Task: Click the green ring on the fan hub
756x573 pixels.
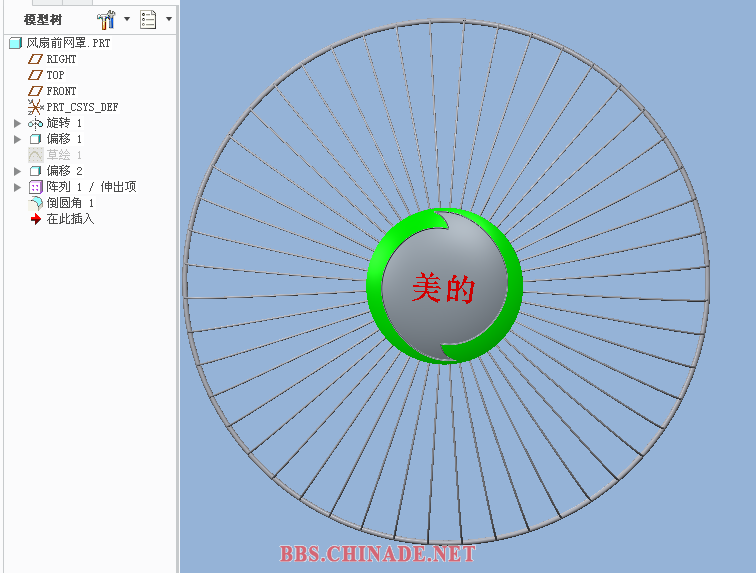Action: (x=374, y=286)
